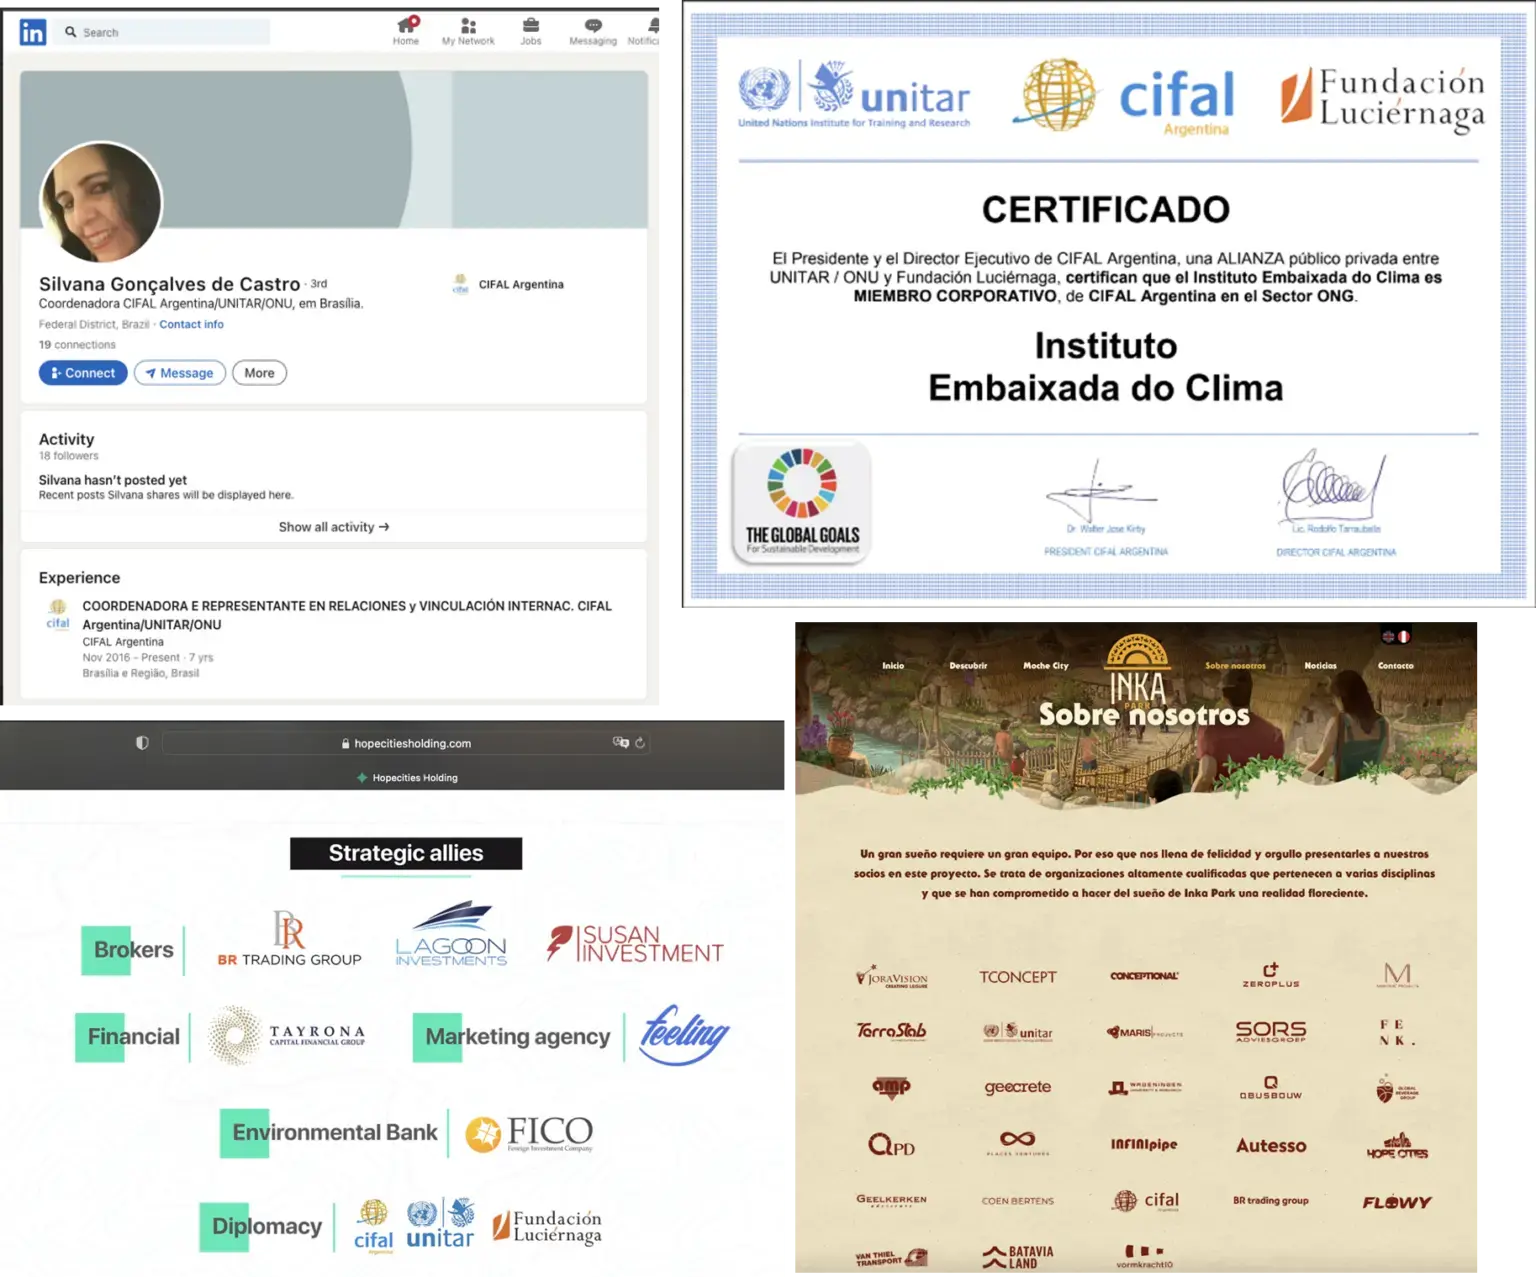Click INFINIpipe partner logo
The image size is (1536, 1277).
pos(1144,1144)
